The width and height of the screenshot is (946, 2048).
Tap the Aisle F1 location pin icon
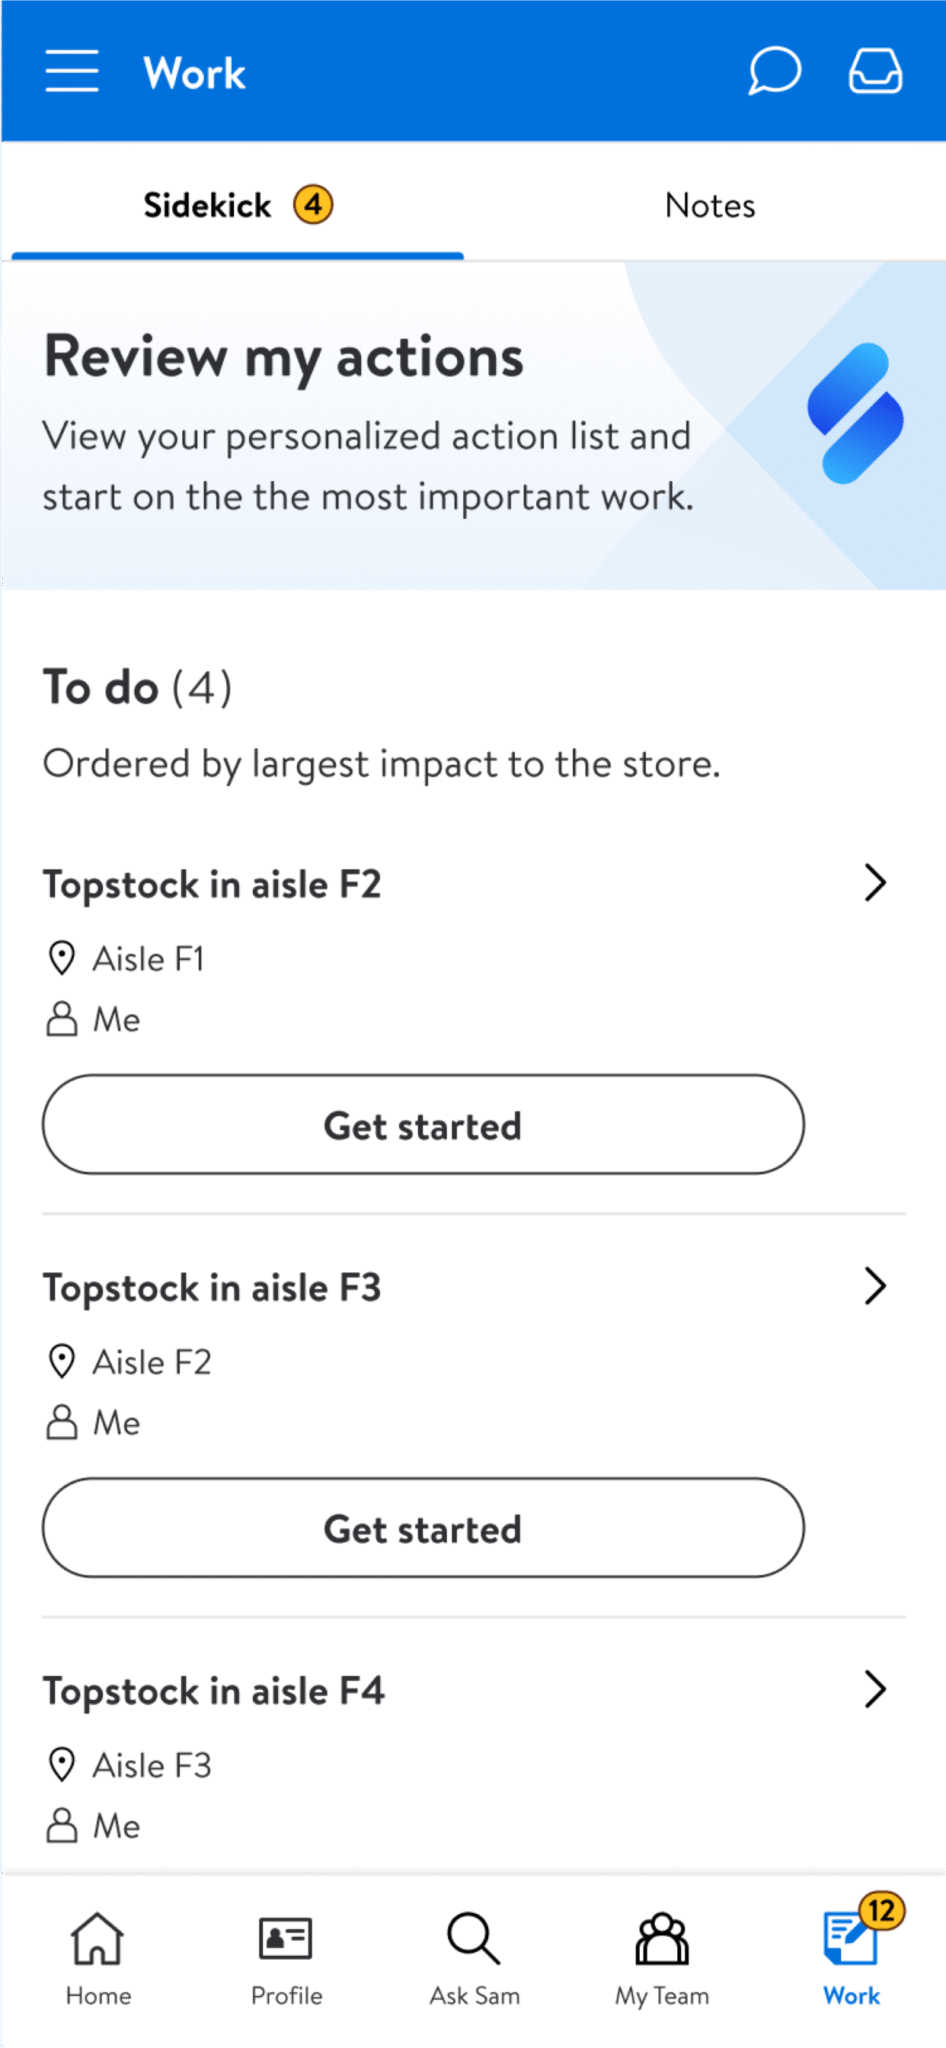coord(61,957)
